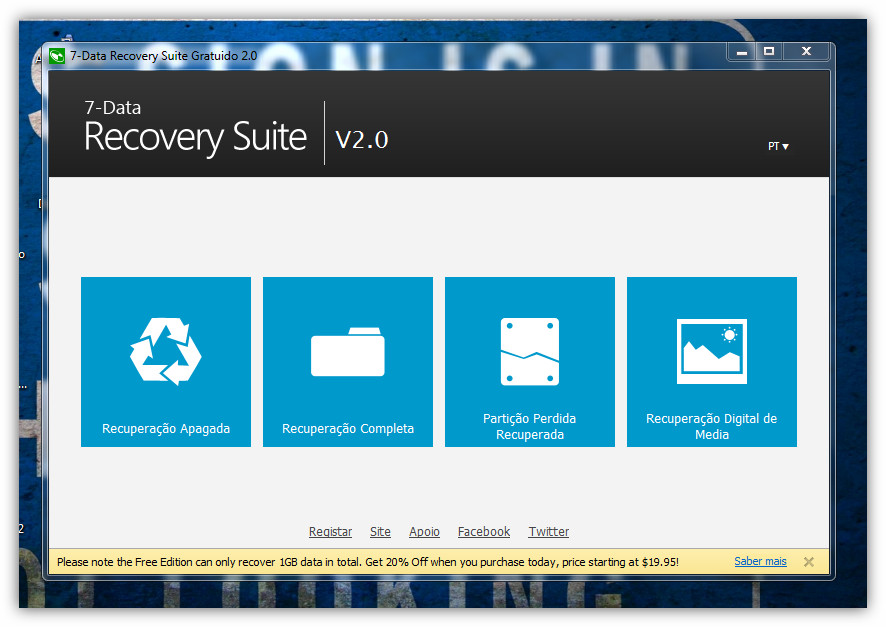Minimize the 7-Data Recovery Suite window
The width and height of the screenshot is (886, 627).
[x=742, y=51]
